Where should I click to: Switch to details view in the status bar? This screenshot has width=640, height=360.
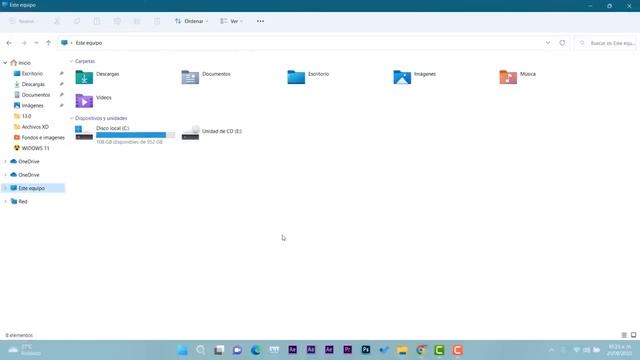point(624,335)
